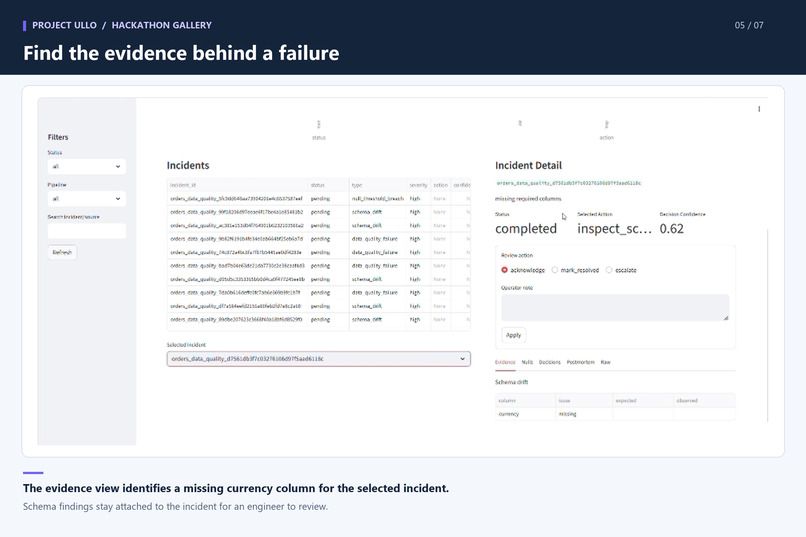Click the green incident ID code in Incident Detail

pyautogui.click(x=569, y=183)
